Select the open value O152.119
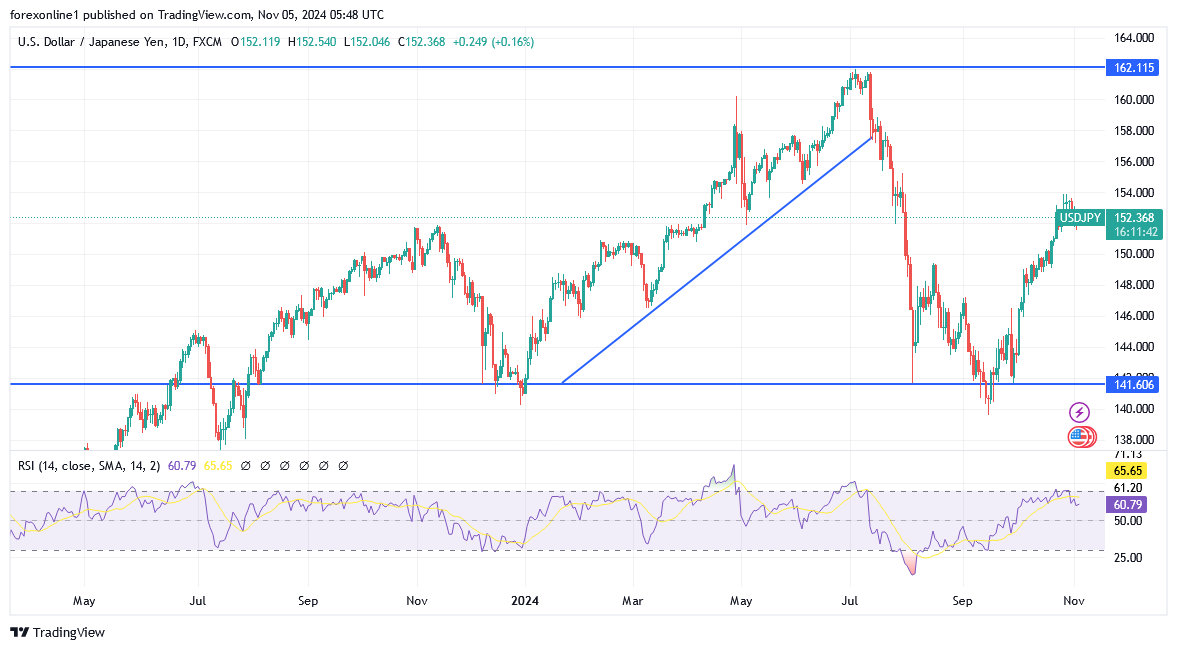1177x650 pixels. pyautogui.click(x=255, y=42)
